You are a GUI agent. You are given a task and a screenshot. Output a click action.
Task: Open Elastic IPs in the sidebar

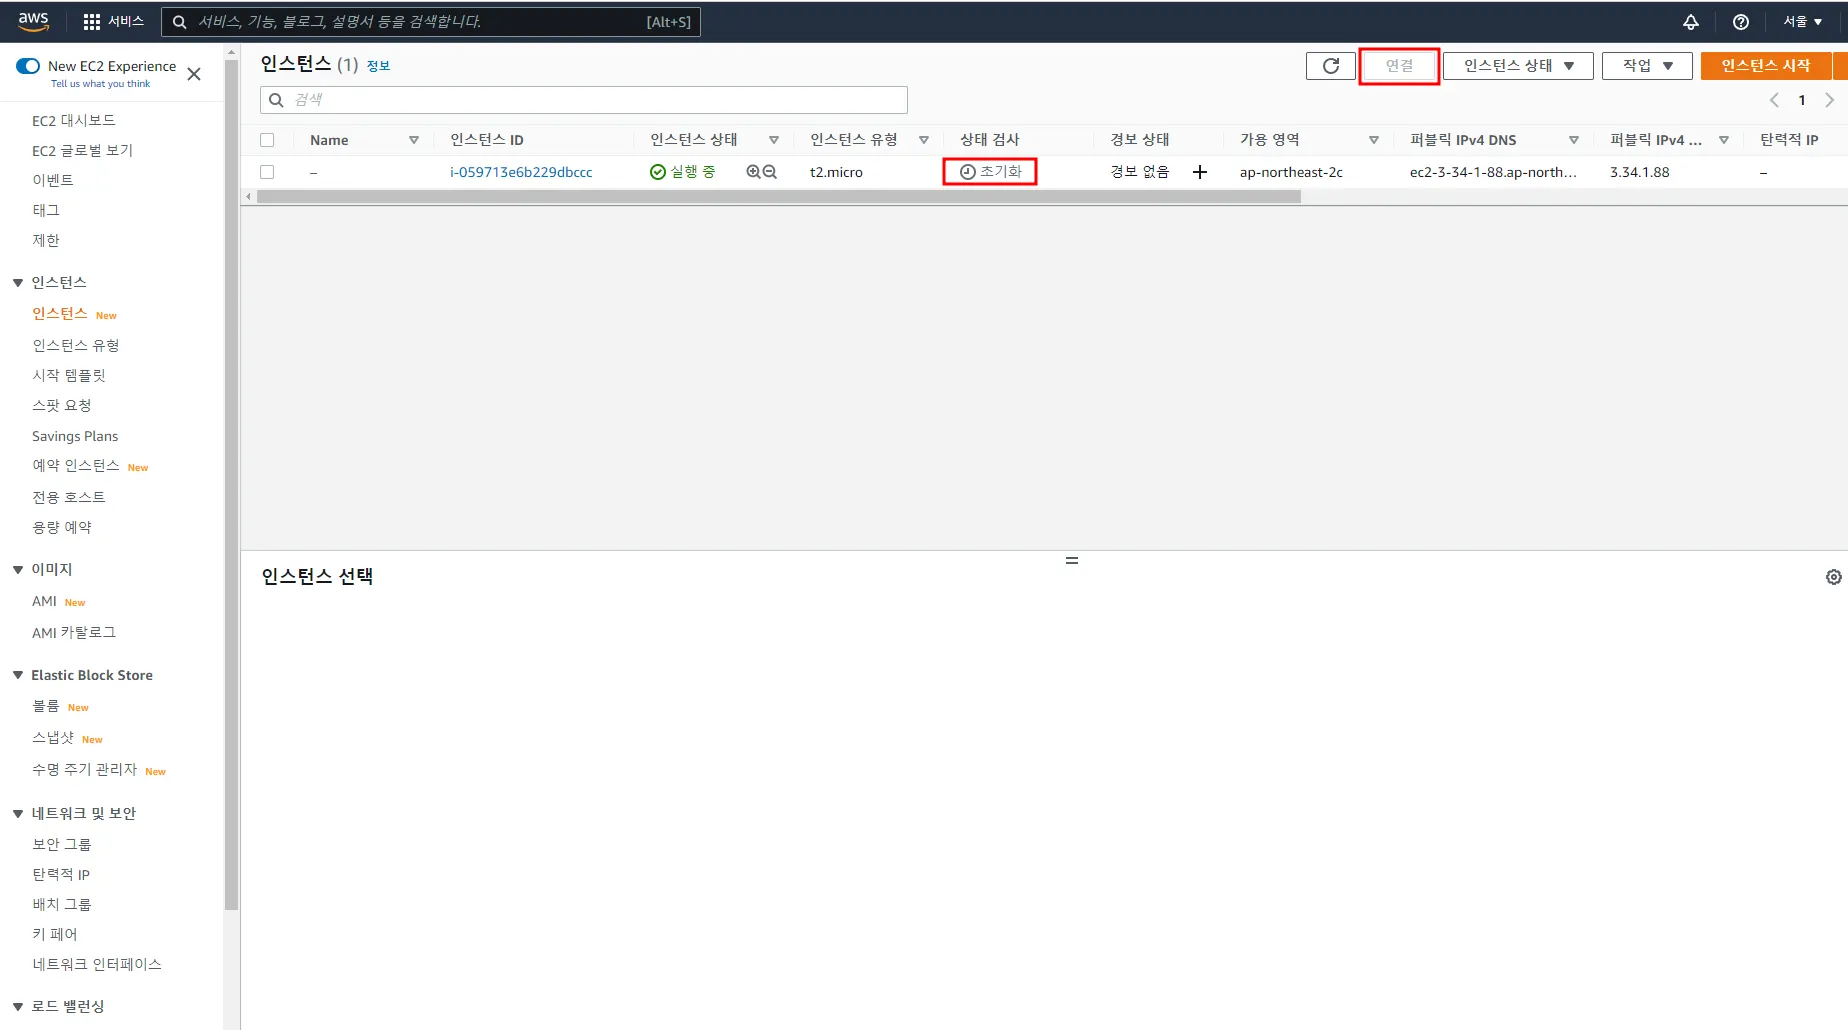point(61,874)
